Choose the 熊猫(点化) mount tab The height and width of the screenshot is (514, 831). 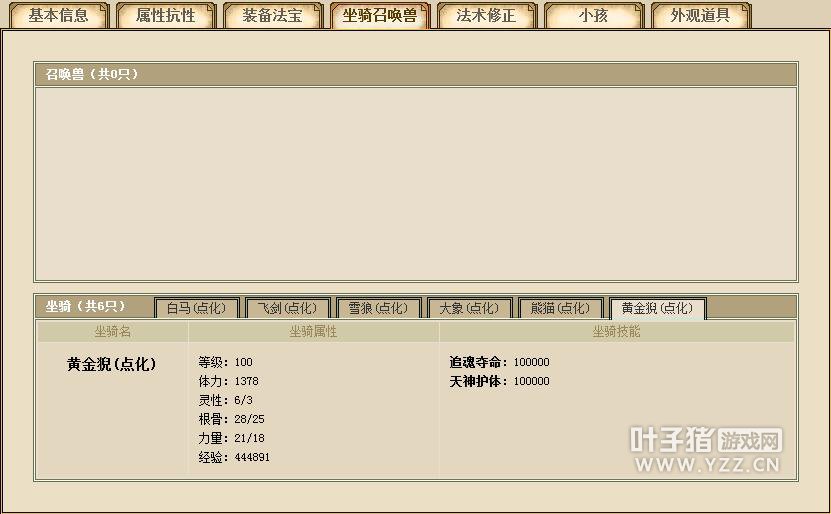click(x=560, y=308)
